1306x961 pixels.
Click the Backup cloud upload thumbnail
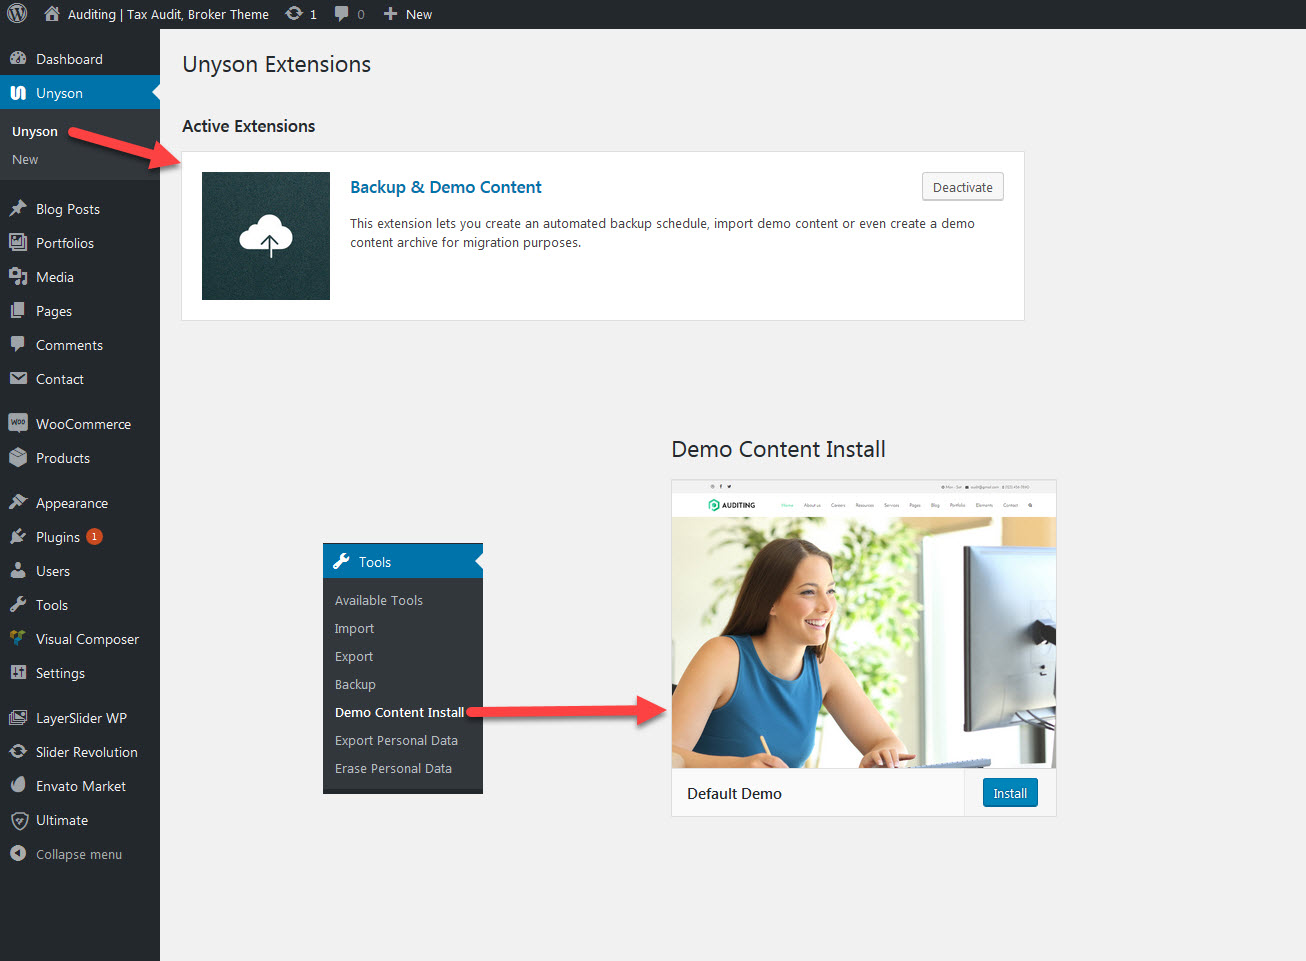point(266,236)
